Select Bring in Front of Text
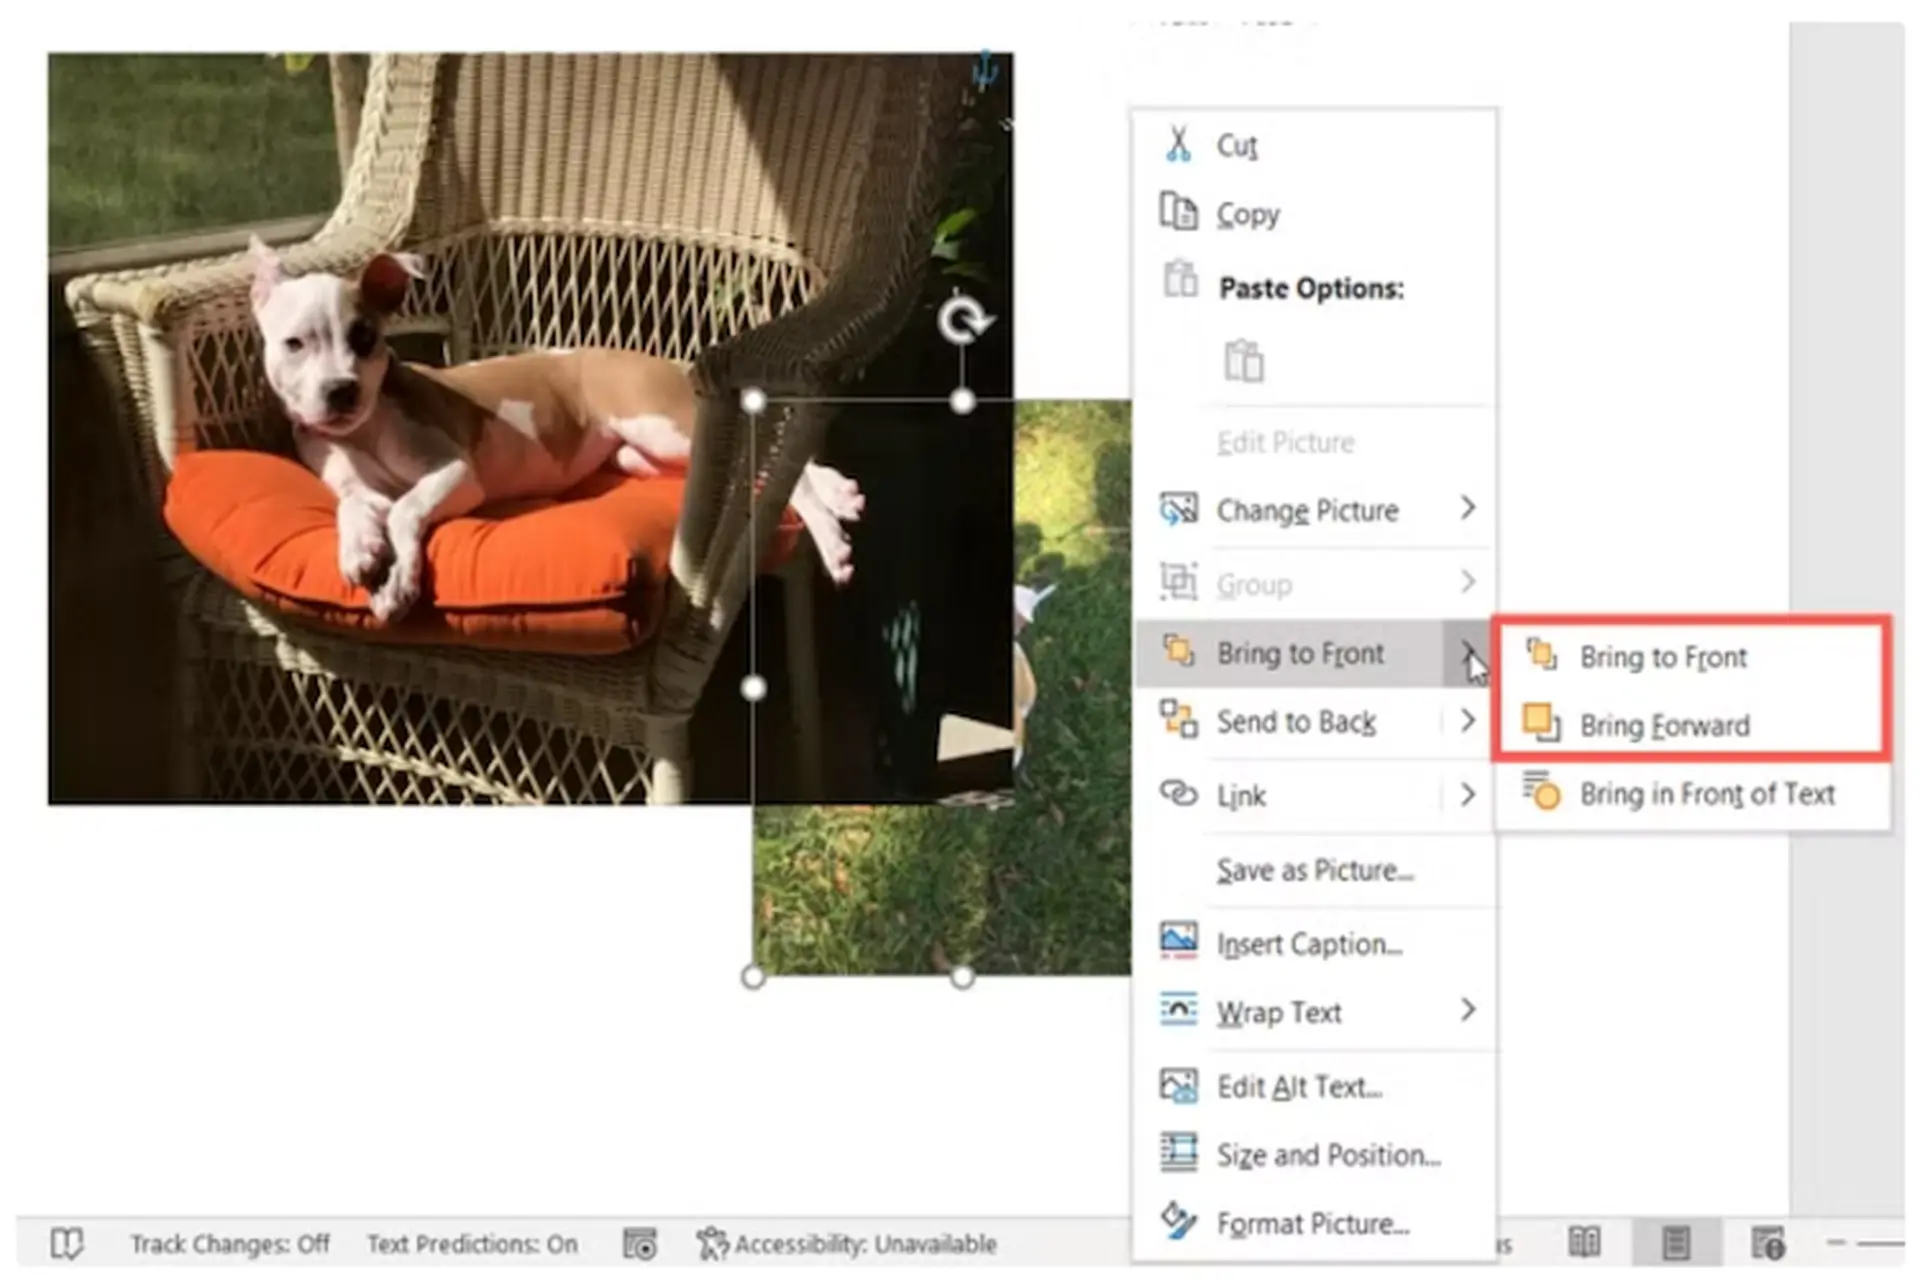 tap(1706, 794)
